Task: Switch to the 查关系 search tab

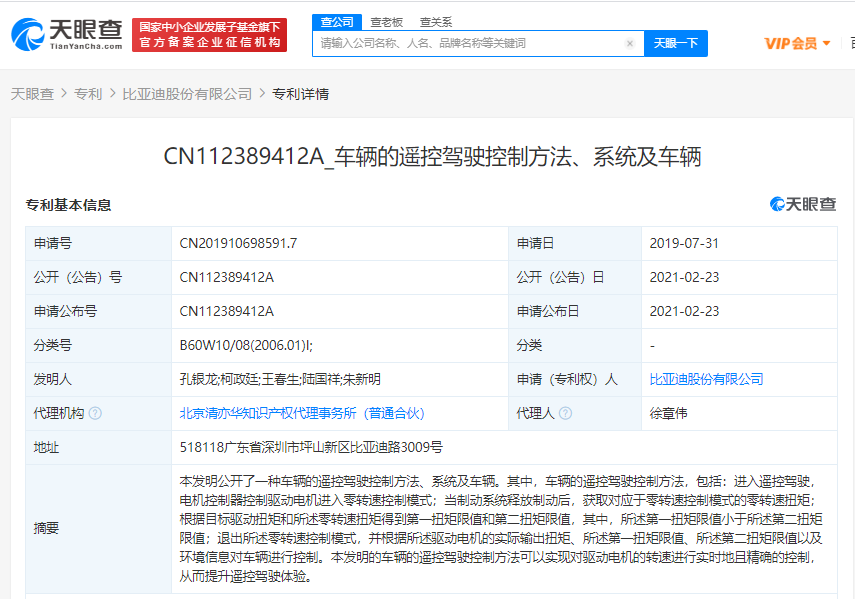Action: [435, 21]
